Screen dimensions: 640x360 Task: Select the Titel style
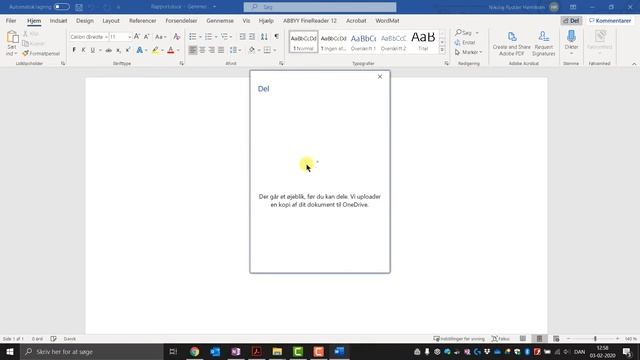[423, 42]
